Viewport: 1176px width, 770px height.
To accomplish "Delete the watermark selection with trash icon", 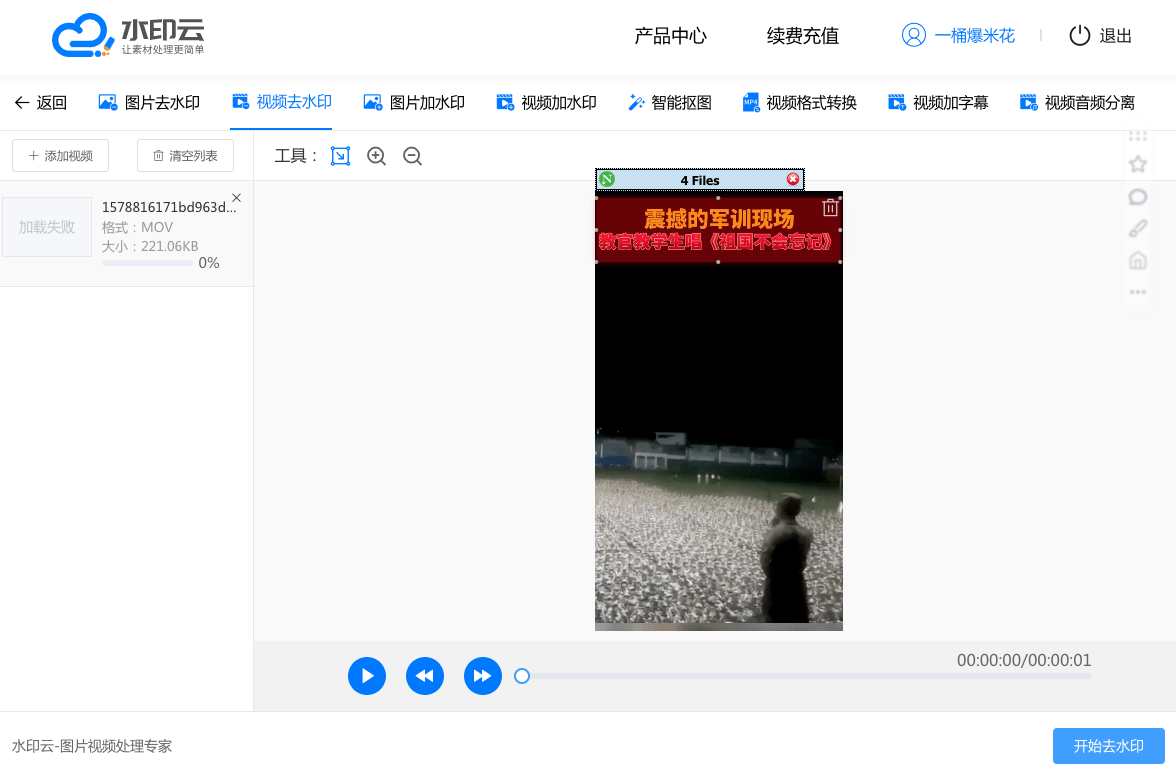I will [x=830, y=208].
